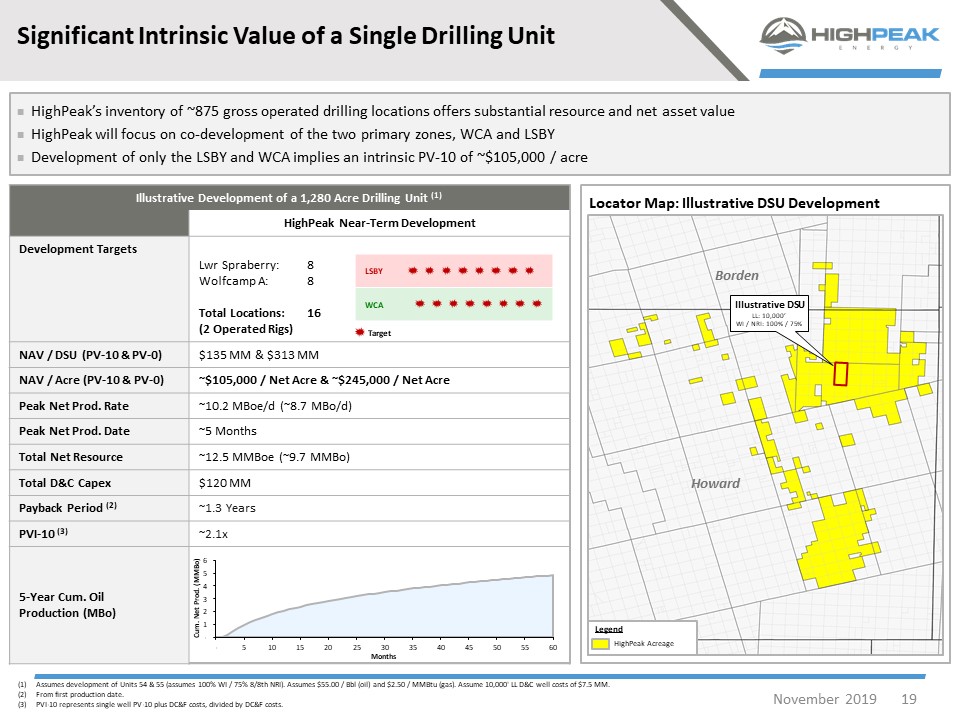The image size is (960, 720).
Task: Click the '~1.3 Years' value
Action: [227, 508]
